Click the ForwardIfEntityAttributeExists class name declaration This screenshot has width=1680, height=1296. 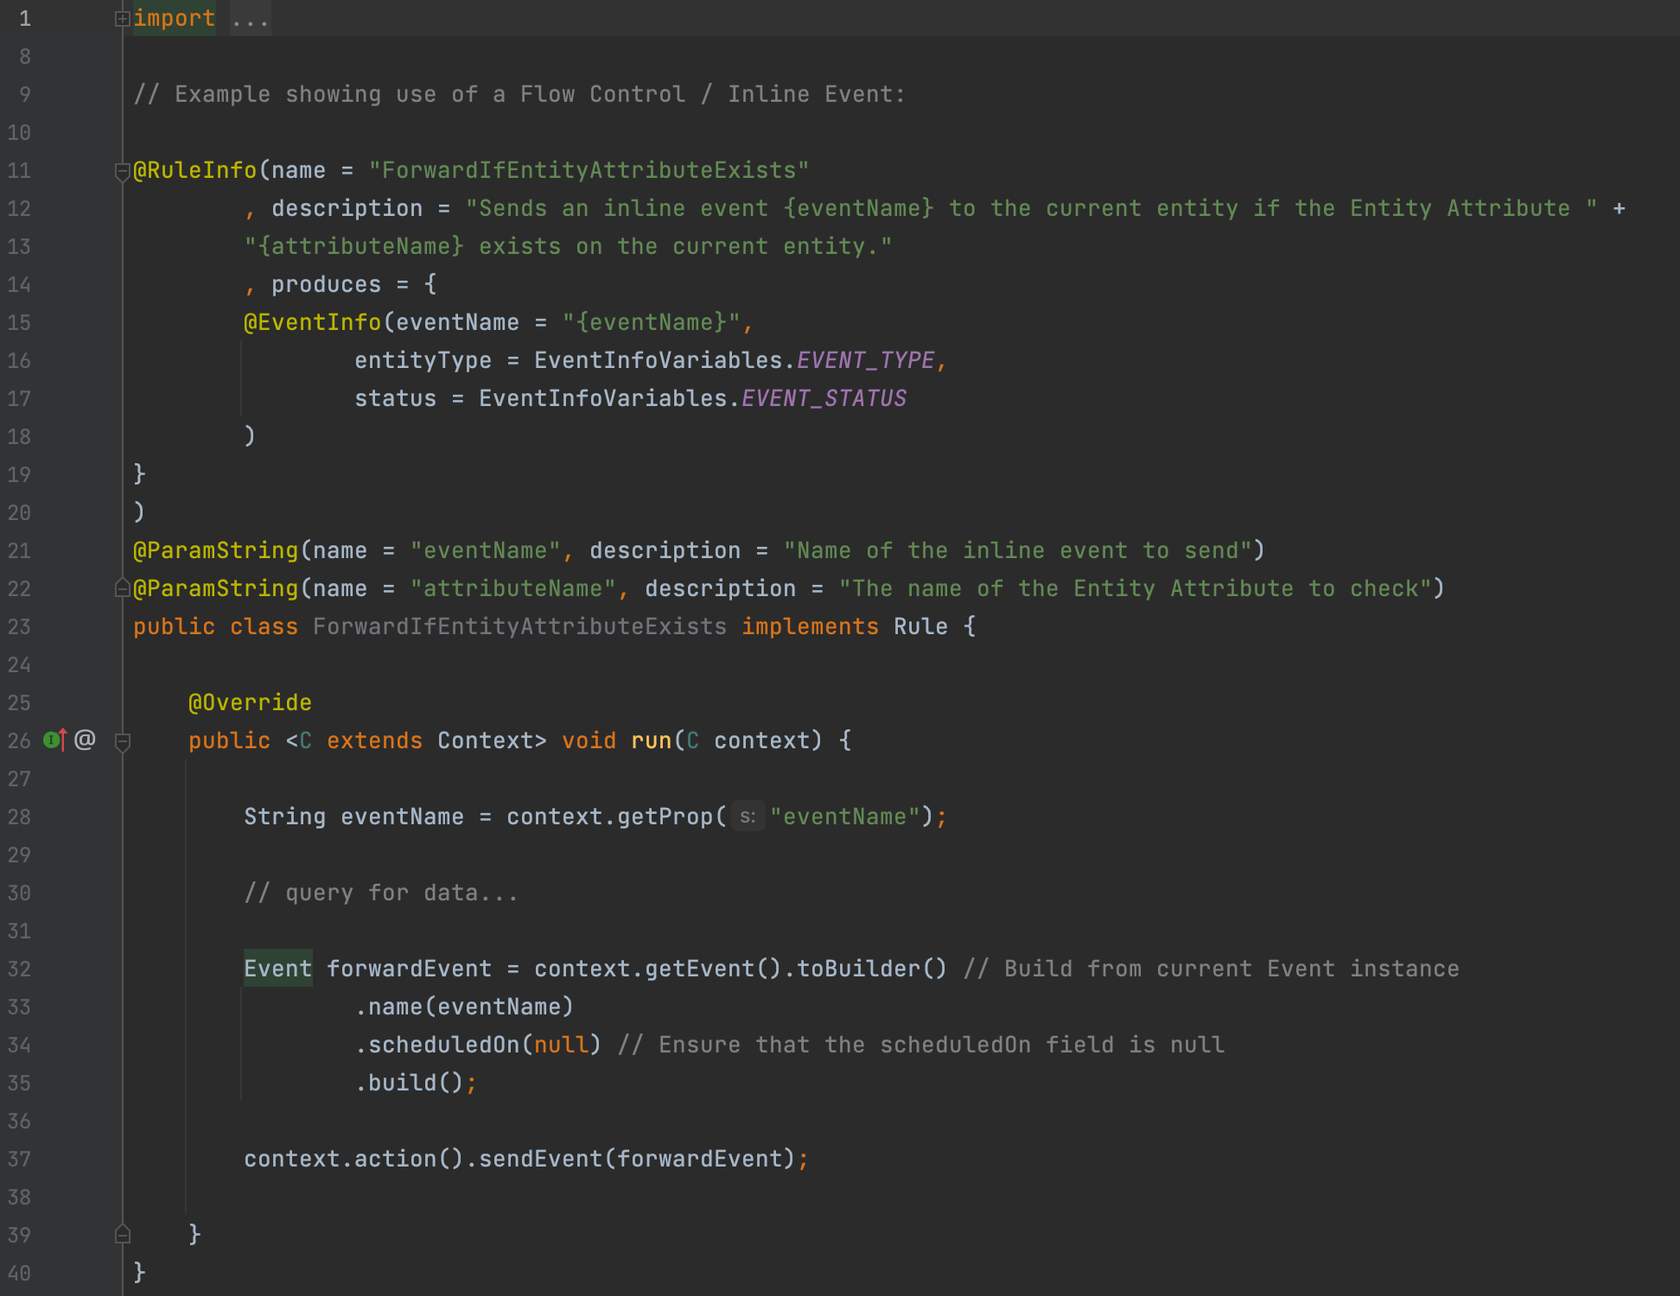(519, 627)
